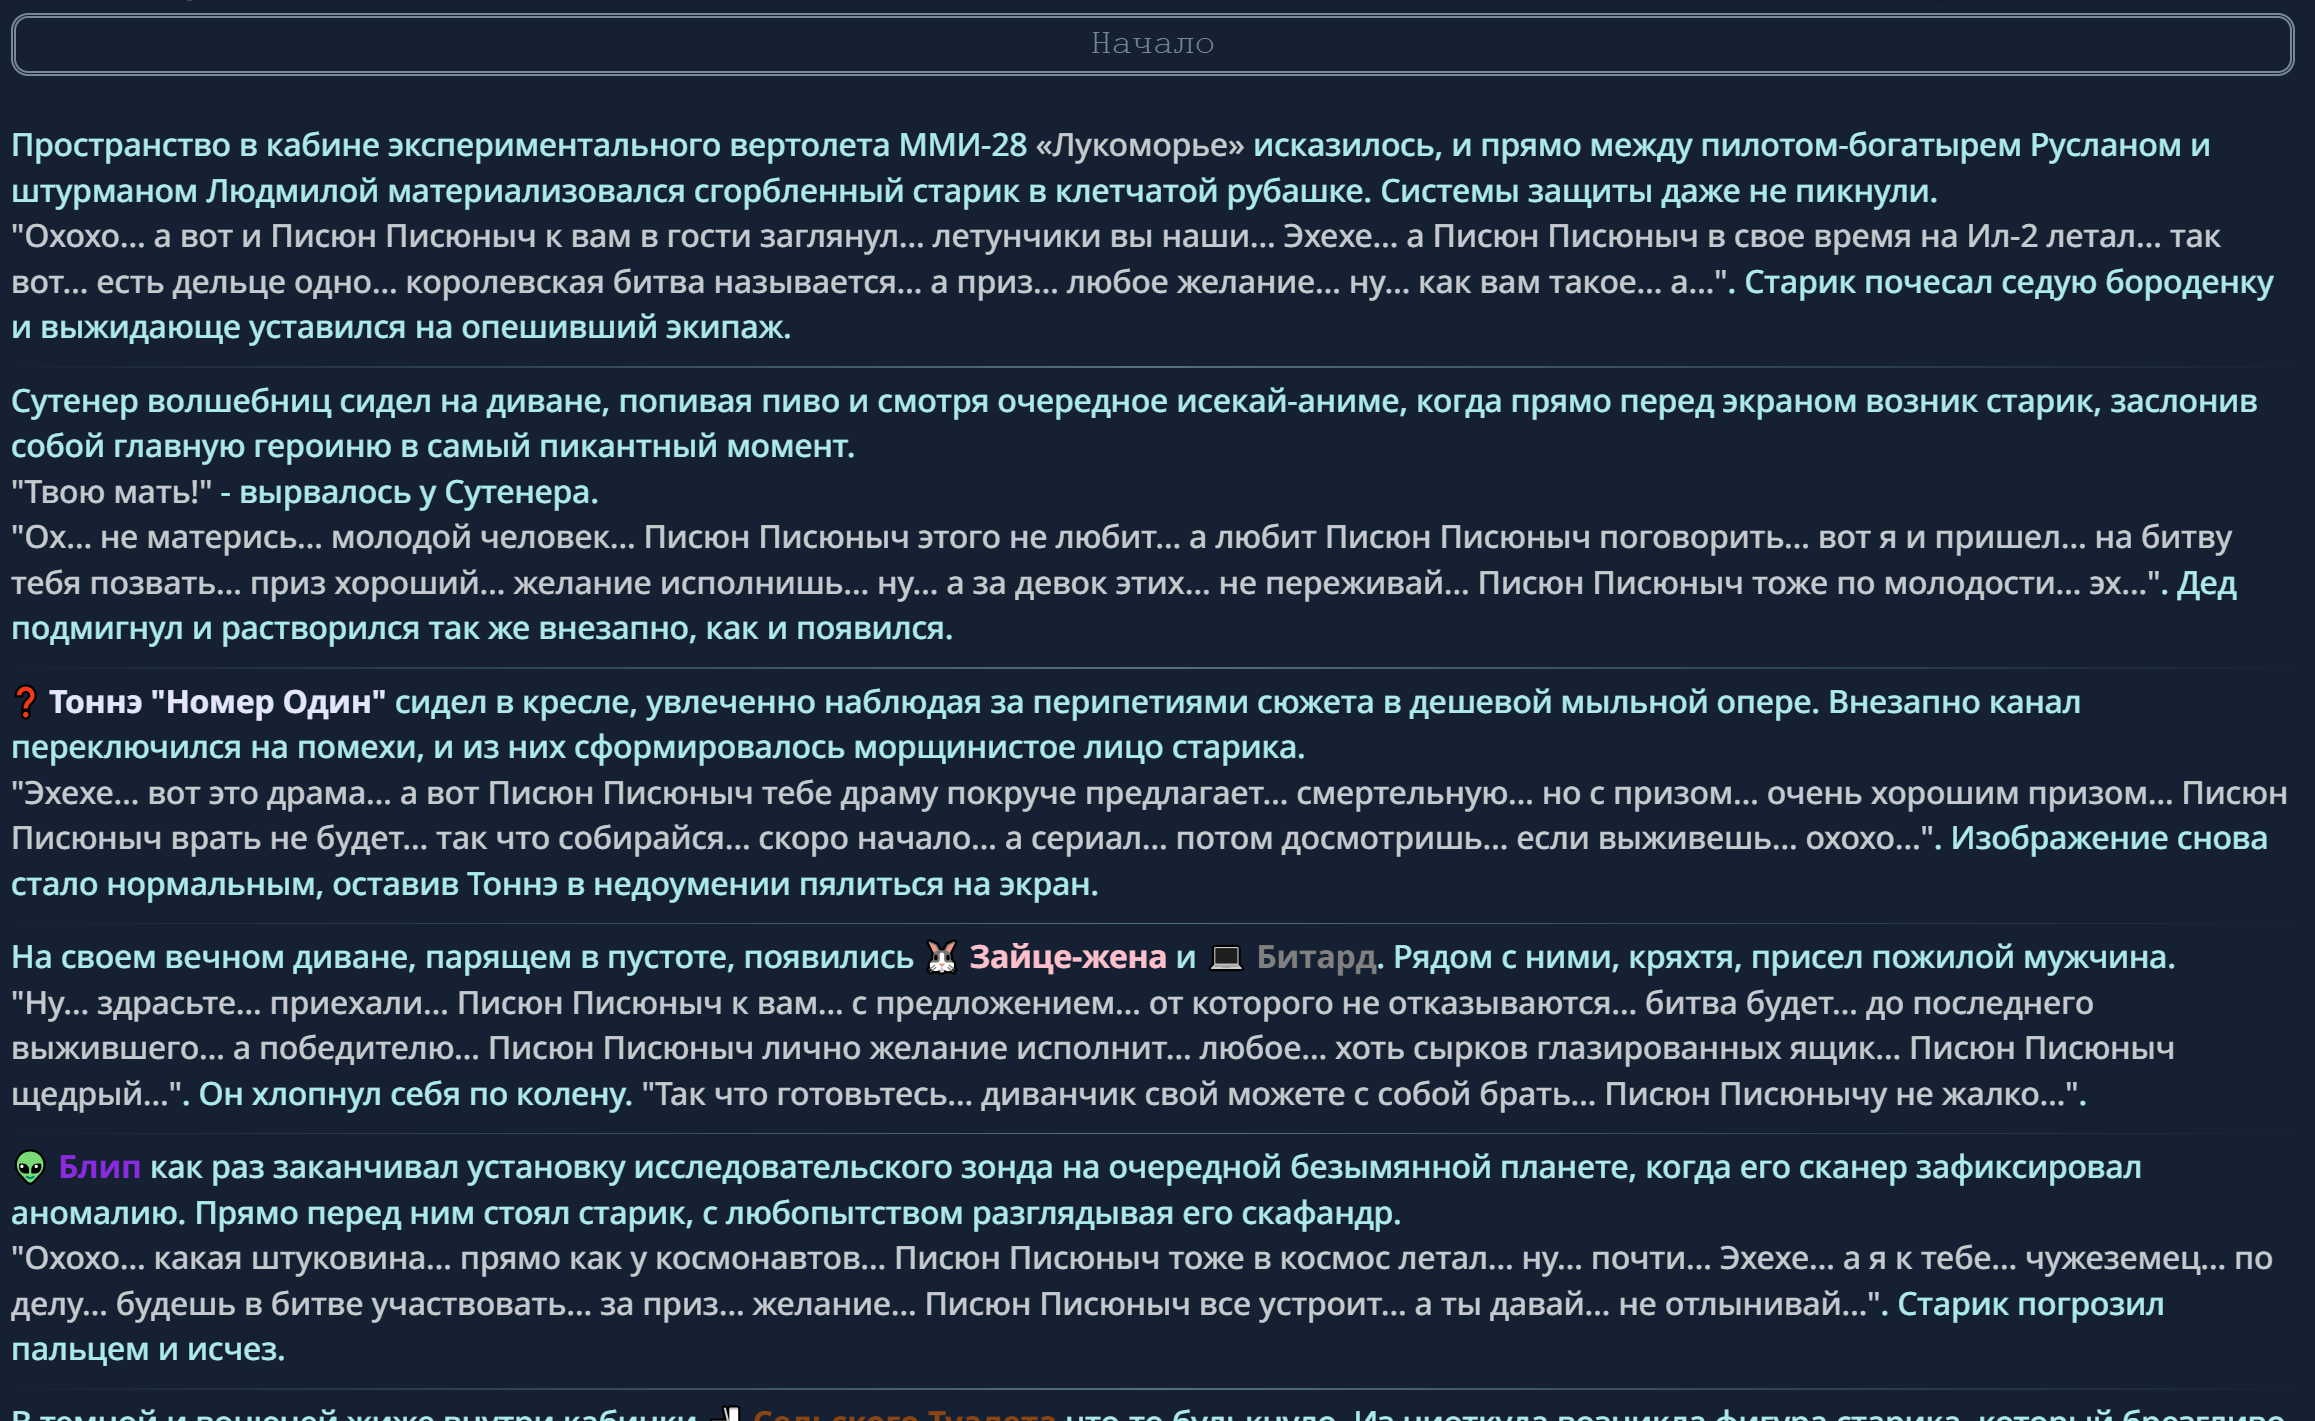The image size is (2315, 1421).
Task: Click the "Старик погрозил пальцем и исчез" sentence
Action: (2030, 1304)
